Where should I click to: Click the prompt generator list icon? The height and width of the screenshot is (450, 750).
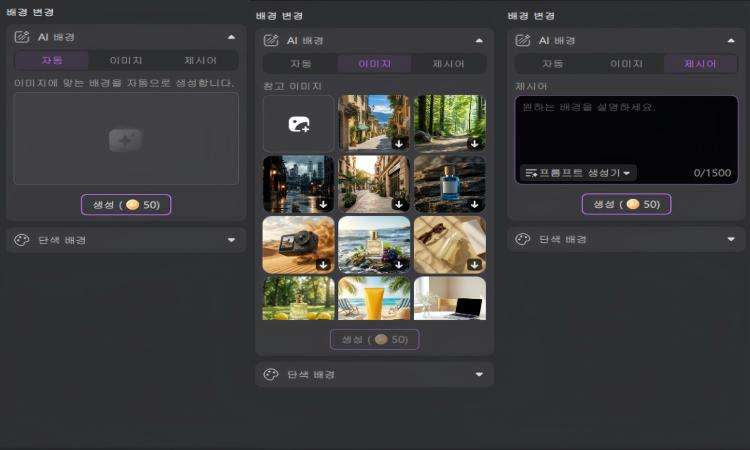(x=531, y=173)
